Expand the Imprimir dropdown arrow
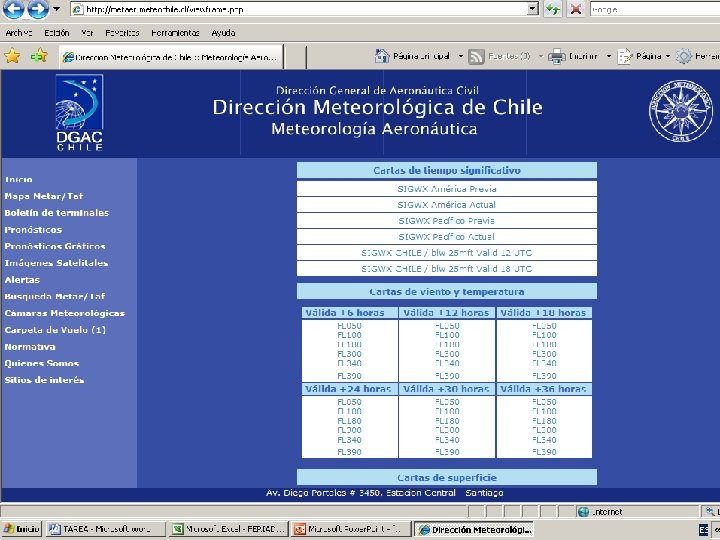The height and width of the screenshot is (540, 720). [609, 56]
